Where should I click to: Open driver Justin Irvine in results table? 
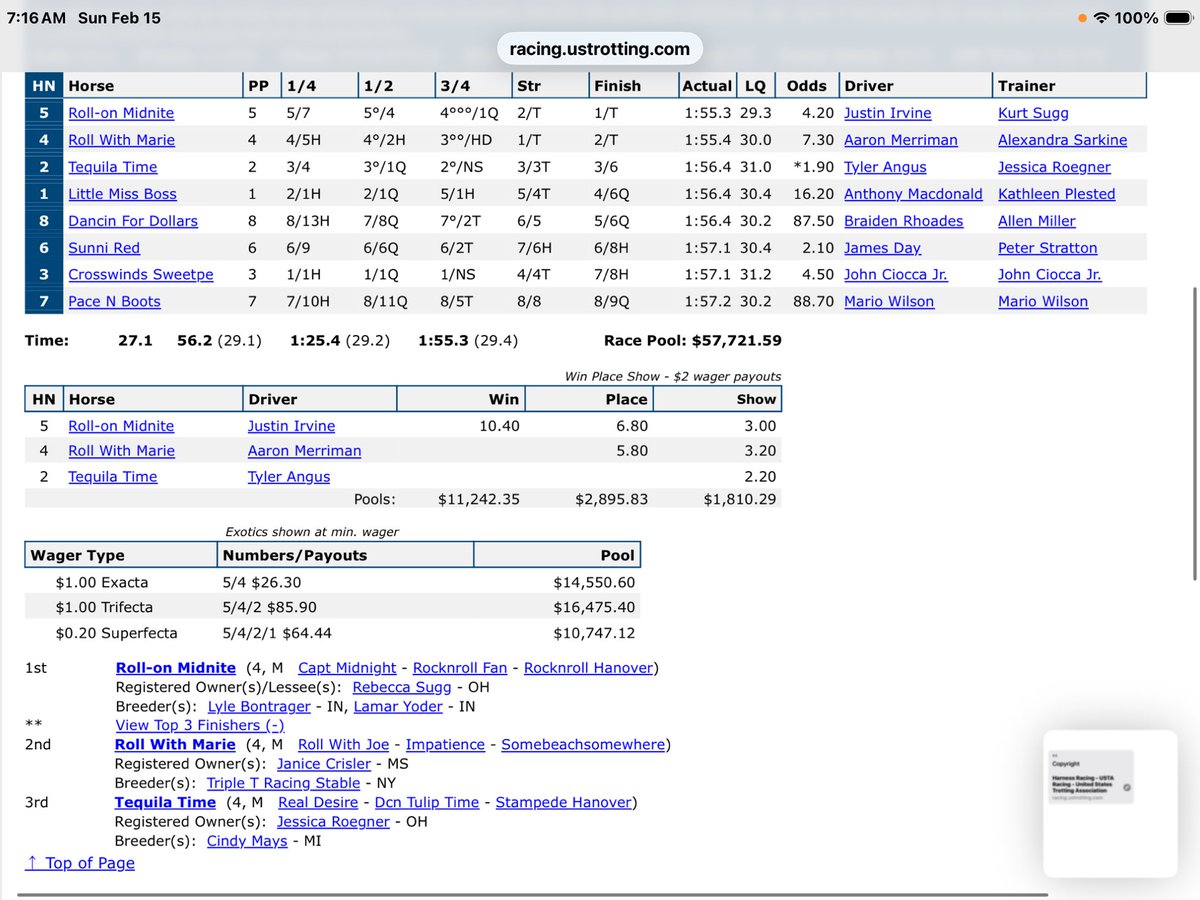(887, 113)
